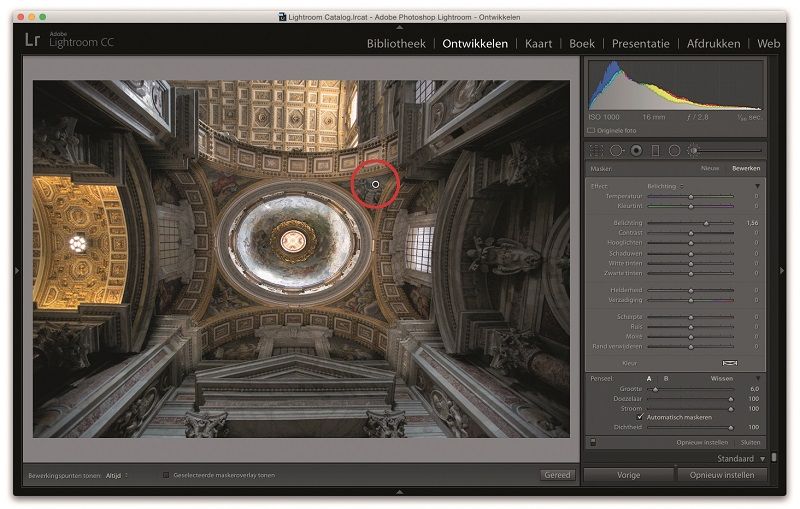
Task: Select the Radial Filter tool icon
Action: (x=674, y=150)
